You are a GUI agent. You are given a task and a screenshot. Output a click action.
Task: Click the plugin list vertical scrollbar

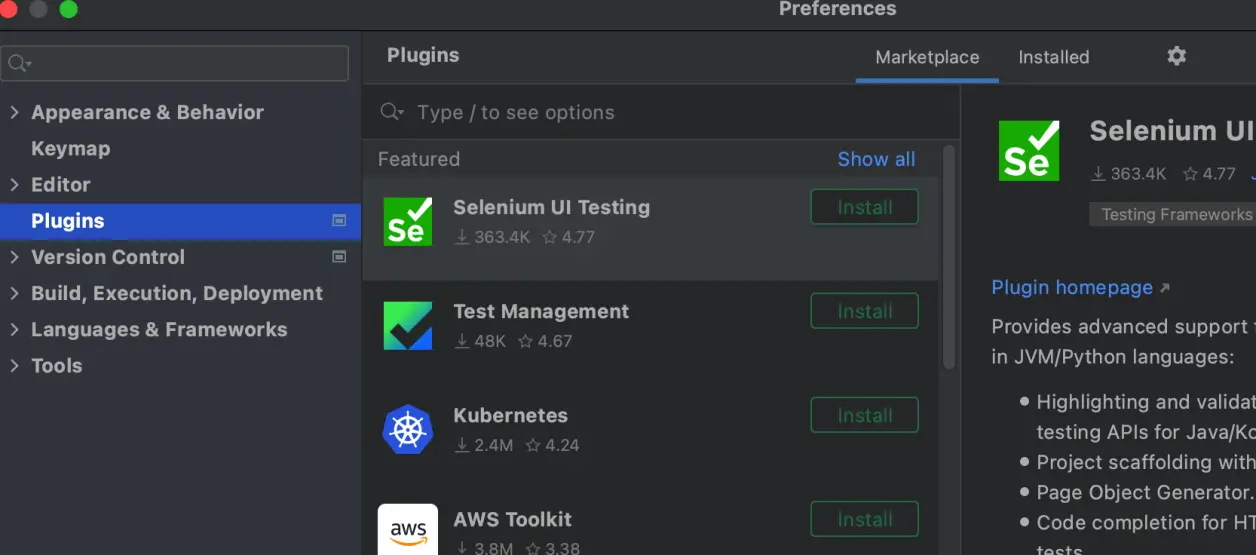tap(949, 258)
